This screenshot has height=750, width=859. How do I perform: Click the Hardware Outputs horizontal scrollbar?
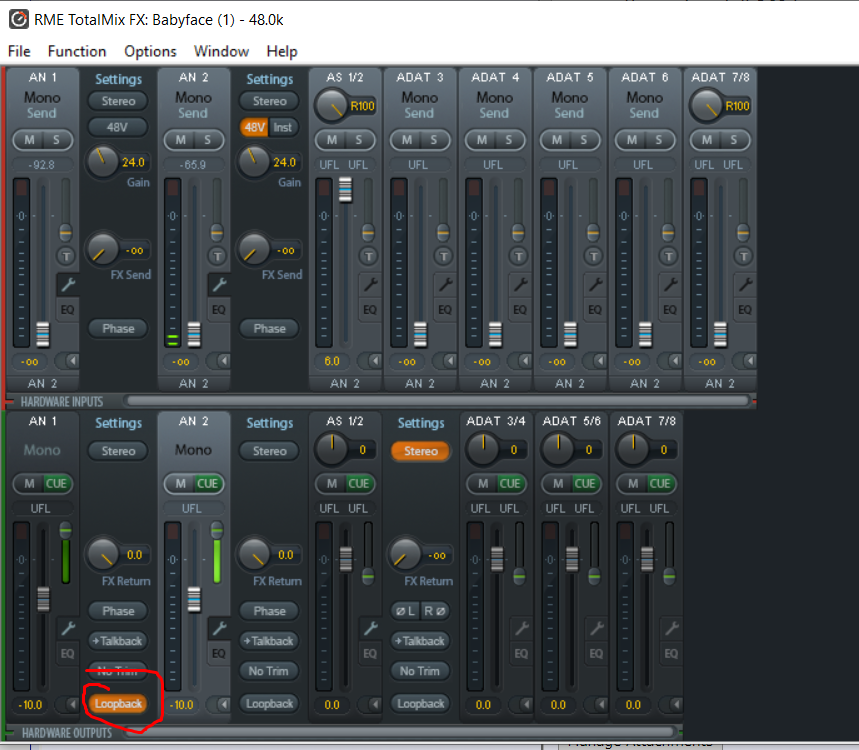click(x=400, y=732)
